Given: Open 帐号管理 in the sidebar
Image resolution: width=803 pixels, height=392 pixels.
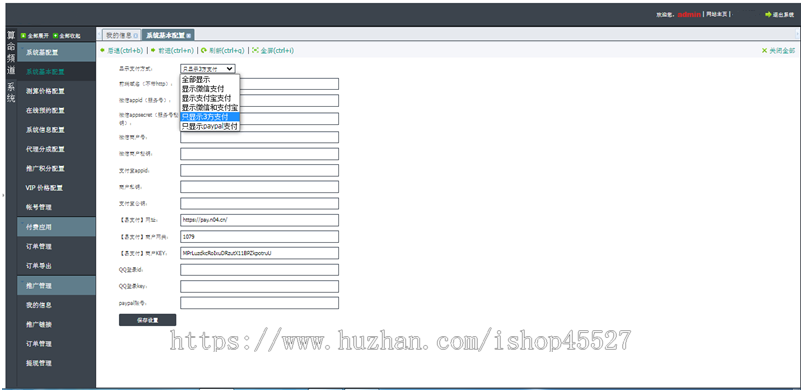Looking at the screenshot, I should click(56, 207).
